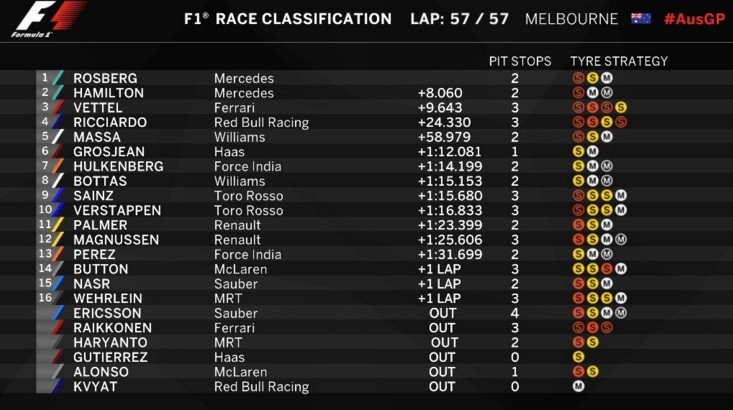Click Hamilton's +8.060 gap time
Screen dimensions: 733x410
click(x=441, y=93)
